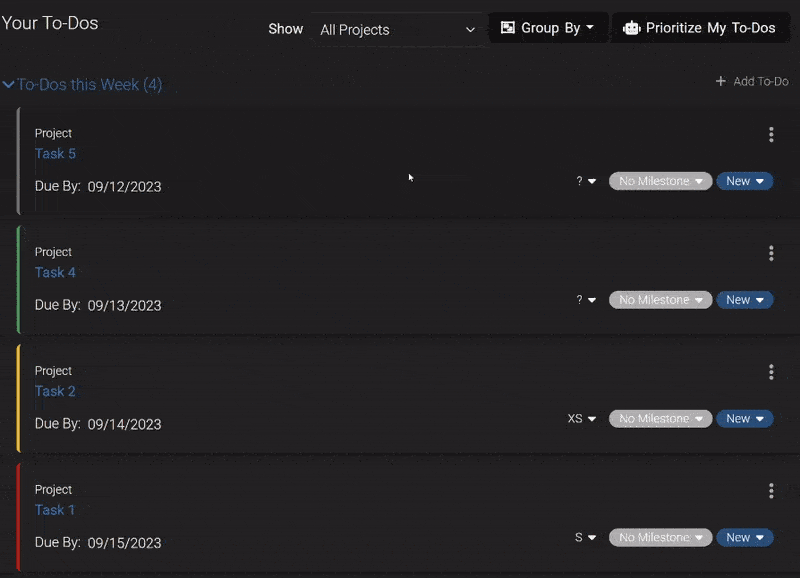This screenshot has width=800, height=578.
Task: Click the robot icon on Prioritize button
Action: coord(632,28)
